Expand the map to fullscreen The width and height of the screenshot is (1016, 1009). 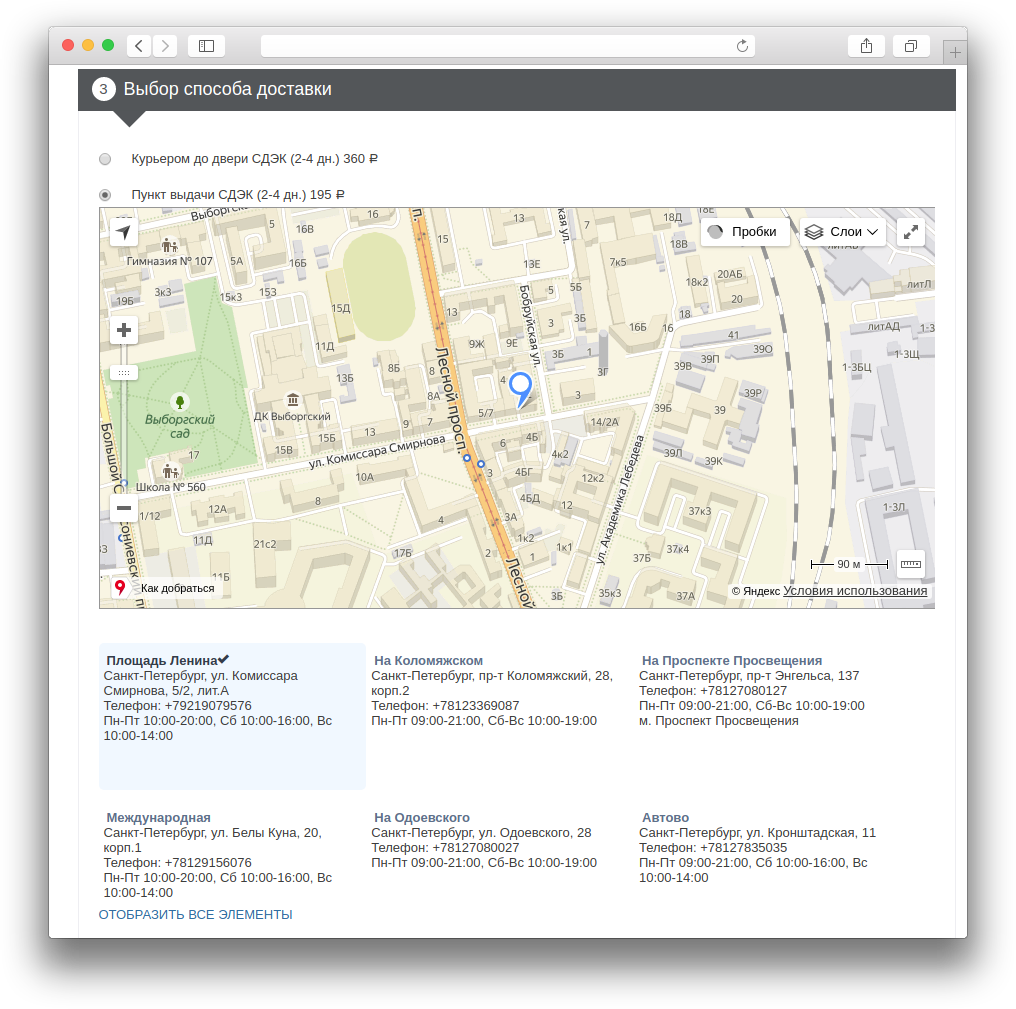[910, 232]
